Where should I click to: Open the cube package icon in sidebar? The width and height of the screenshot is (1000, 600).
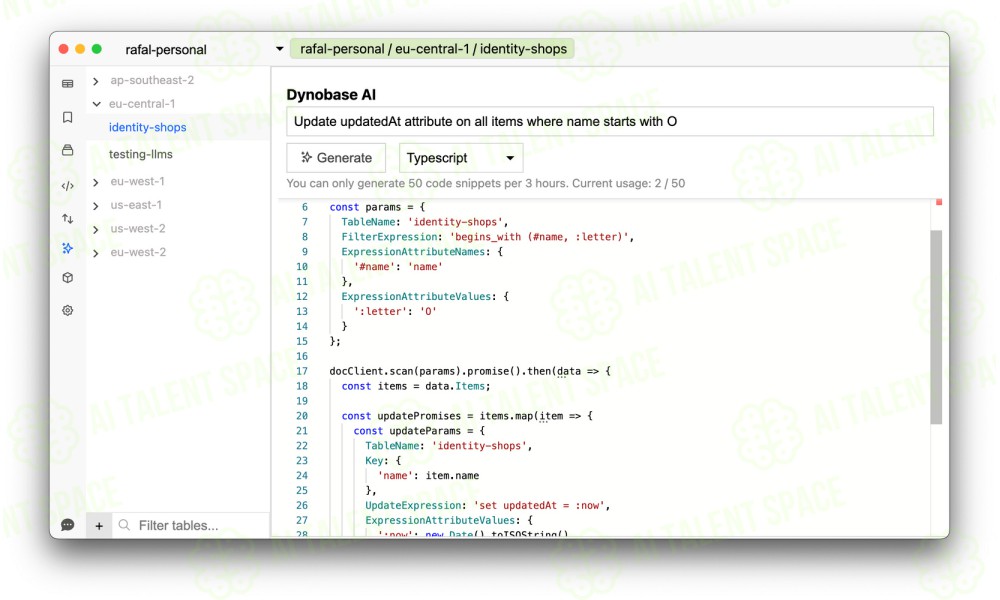point(68,277)
